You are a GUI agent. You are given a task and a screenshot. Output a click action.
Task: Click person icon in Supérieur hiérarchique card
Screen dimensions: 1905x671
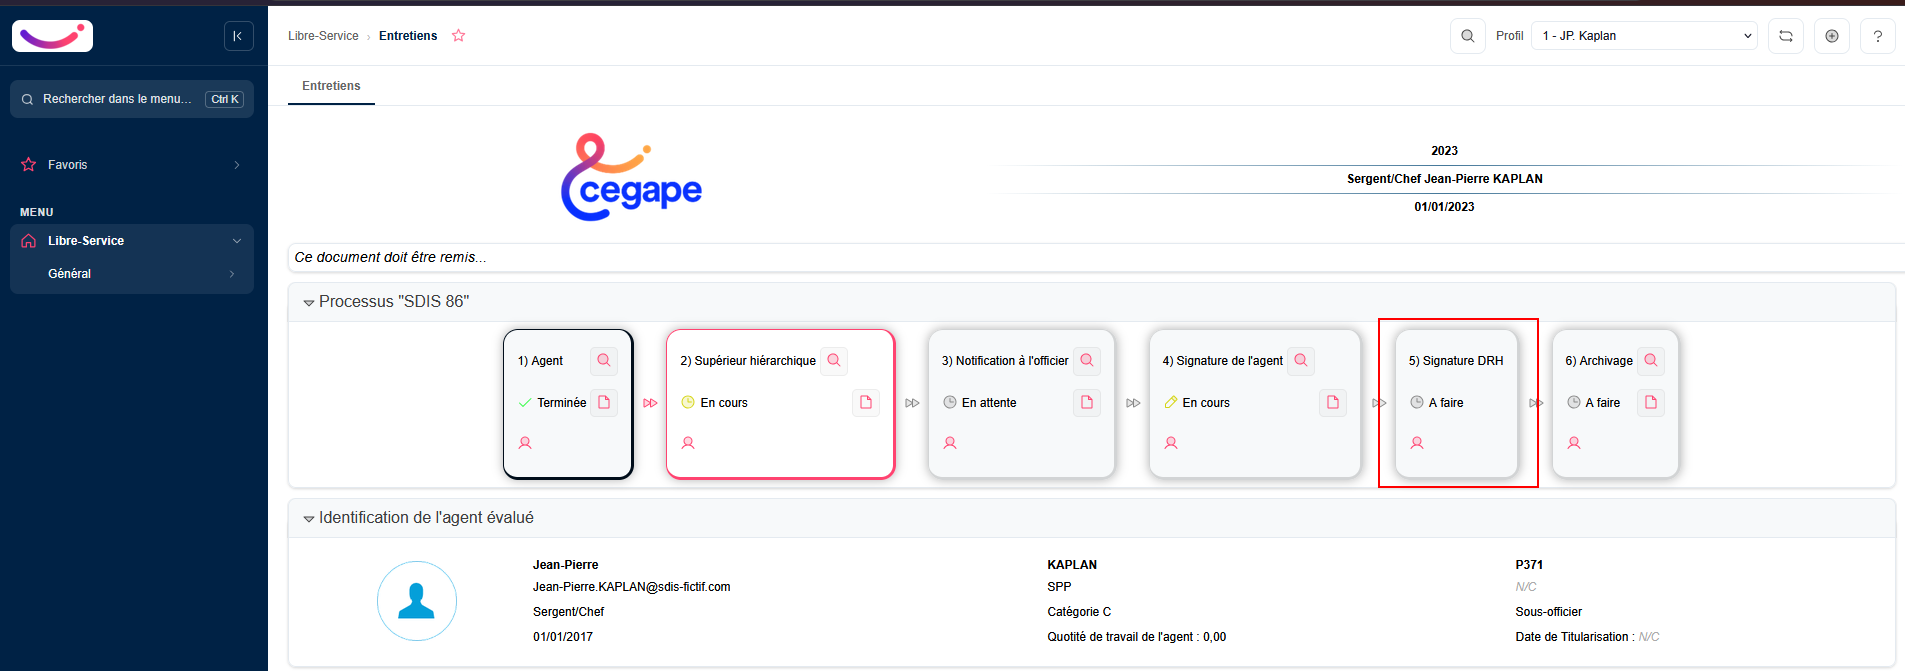(688, 443)
